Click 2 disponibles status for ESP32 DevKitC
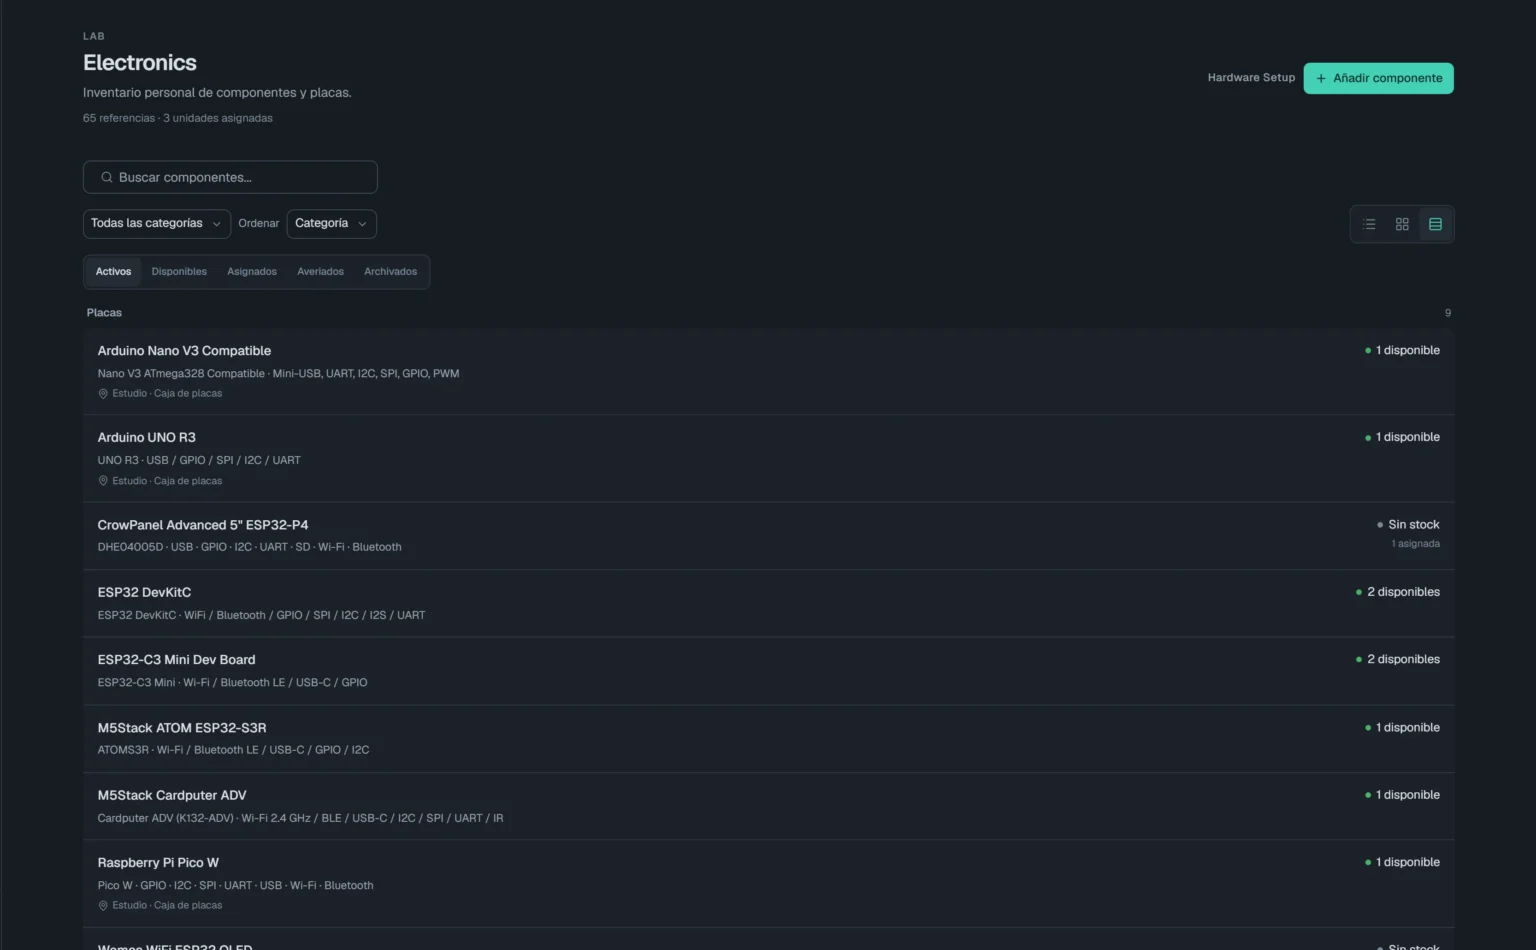1536x950 pixels. click(1398, 592)
